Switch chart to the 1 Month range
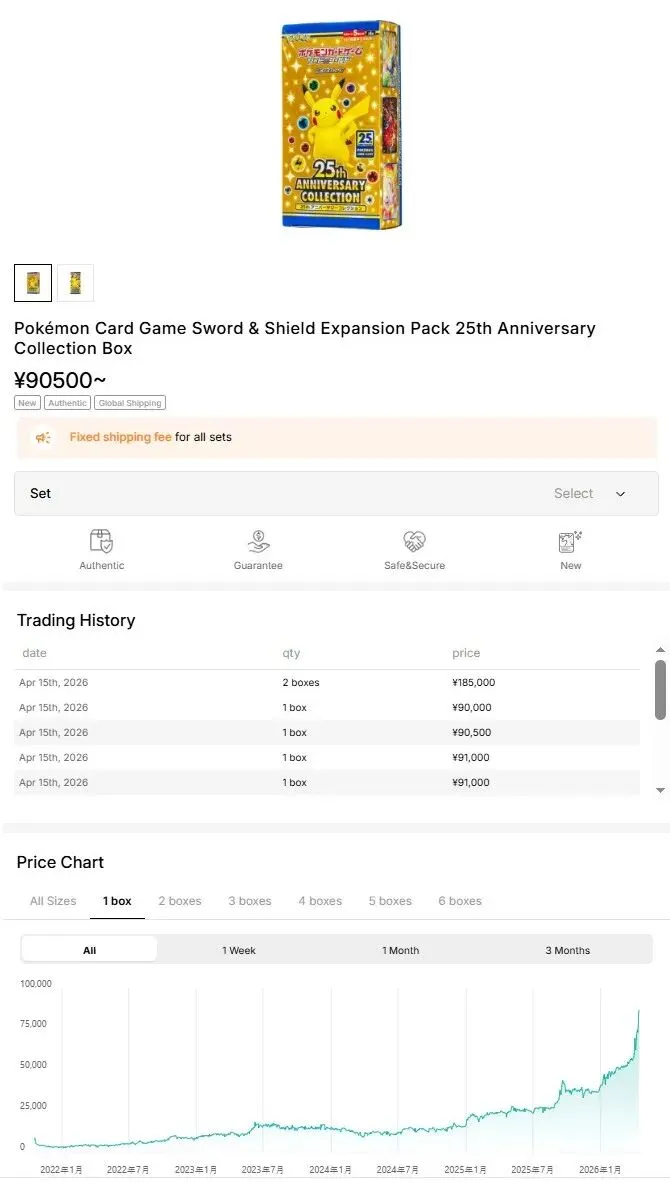The image size is (670, 1183). click(400, 950)
